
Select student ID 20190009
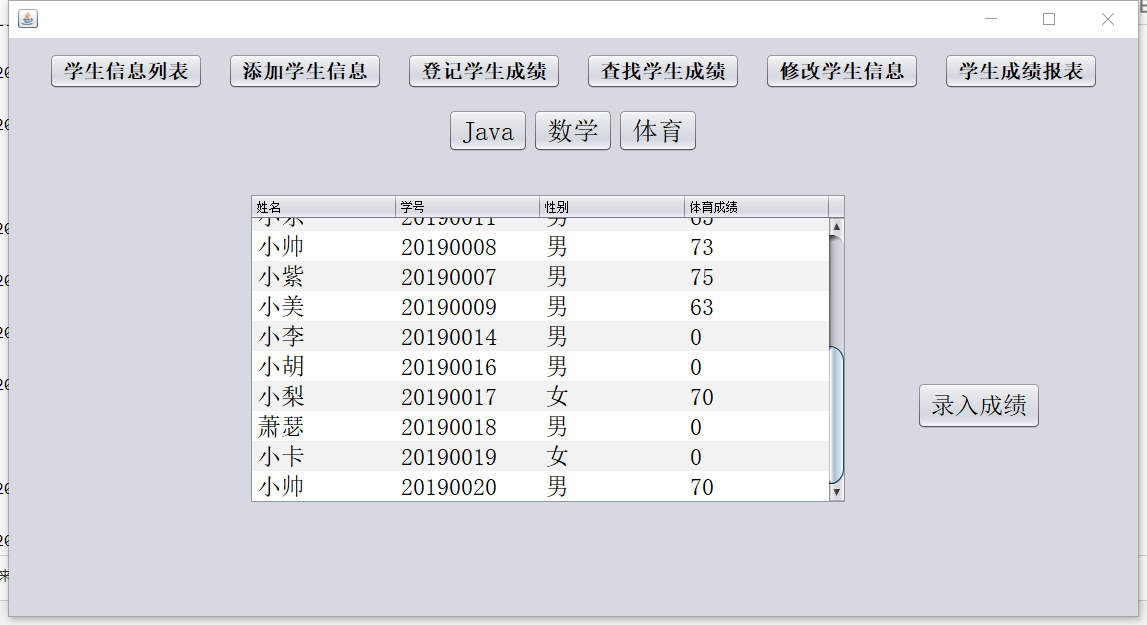point(448,307)
